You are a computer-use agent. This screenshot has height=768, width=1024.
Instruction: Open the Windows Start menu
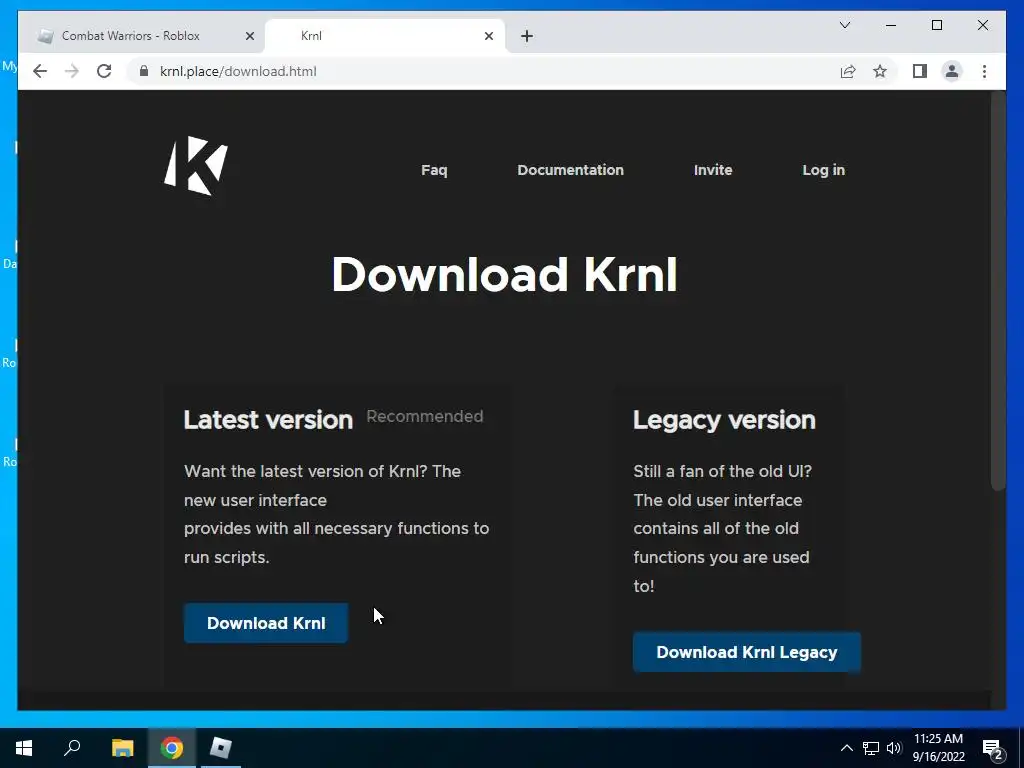click(x=24, y=748)
